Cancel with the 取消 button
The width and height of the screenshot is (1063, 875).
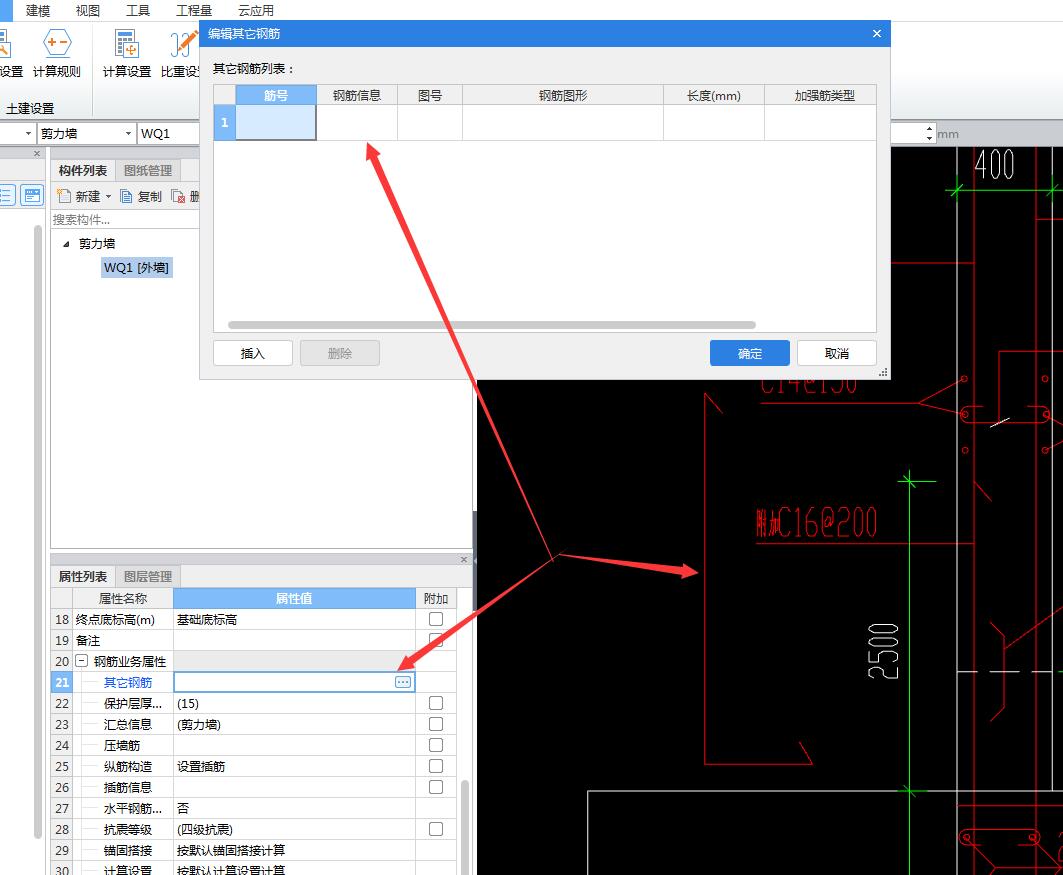tap(837, 353)
